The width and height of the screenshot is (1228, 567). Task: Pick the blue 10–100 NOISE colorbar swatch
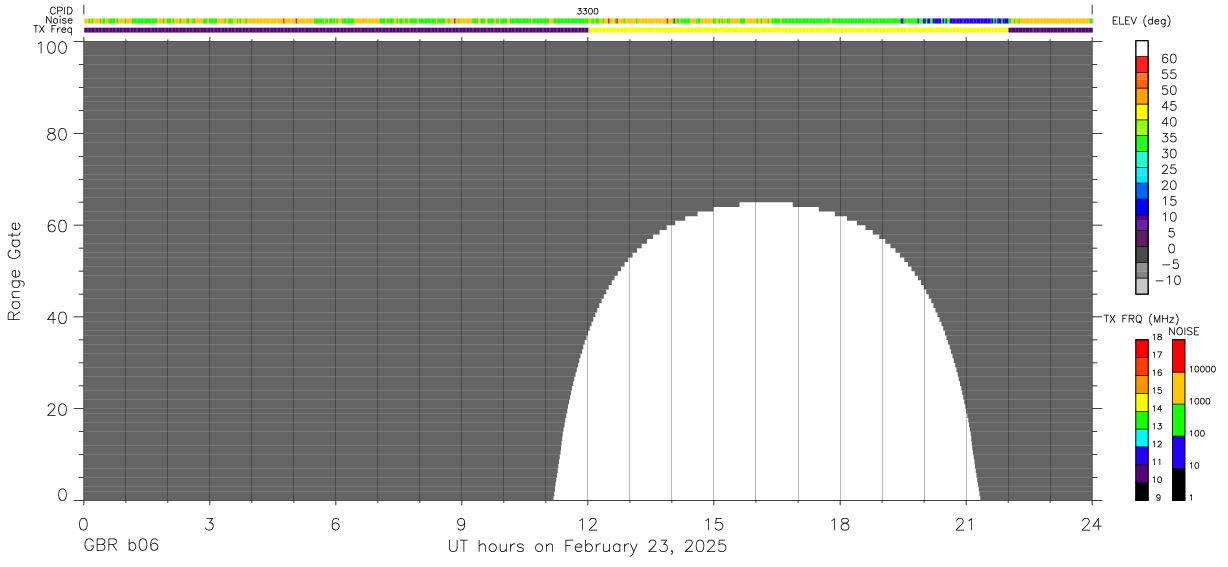1178,452
